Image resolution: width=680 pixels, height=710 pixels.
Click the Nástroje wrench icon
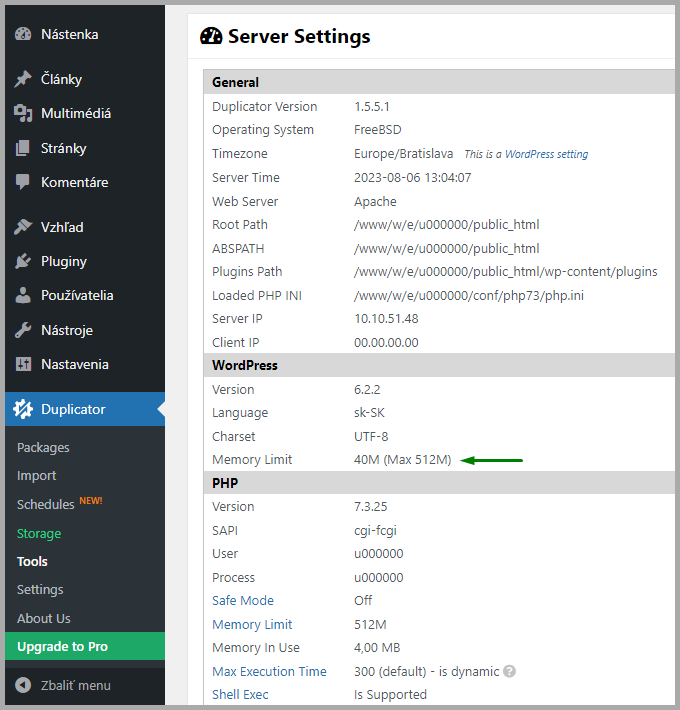pos(23,330)
